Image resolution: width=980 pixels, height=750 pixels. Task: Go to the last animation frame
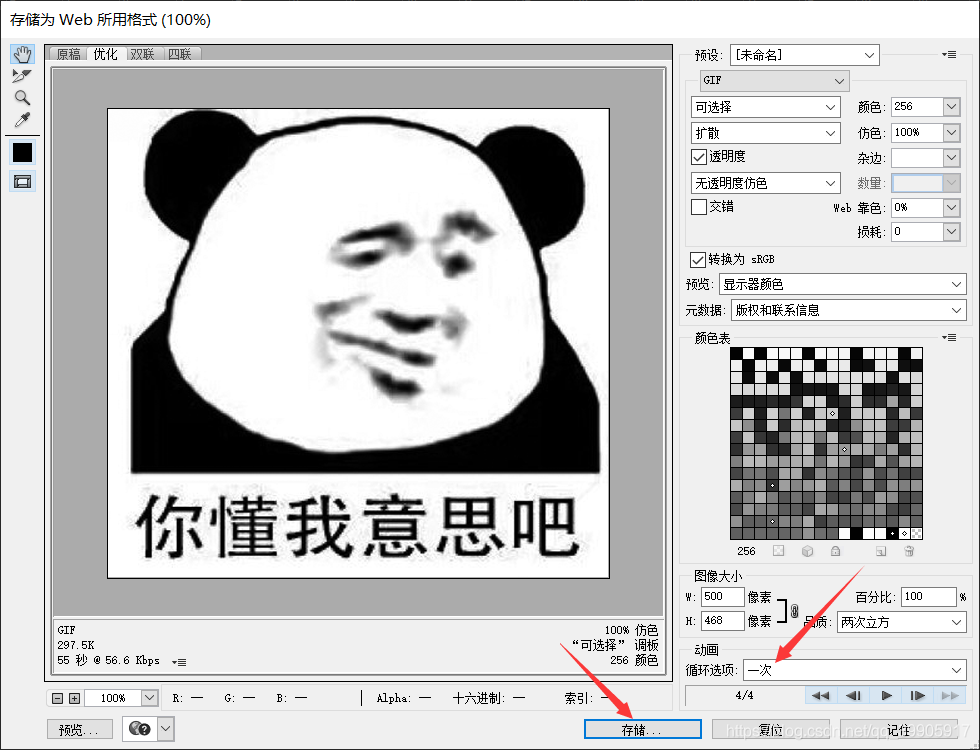click(949, 696)
